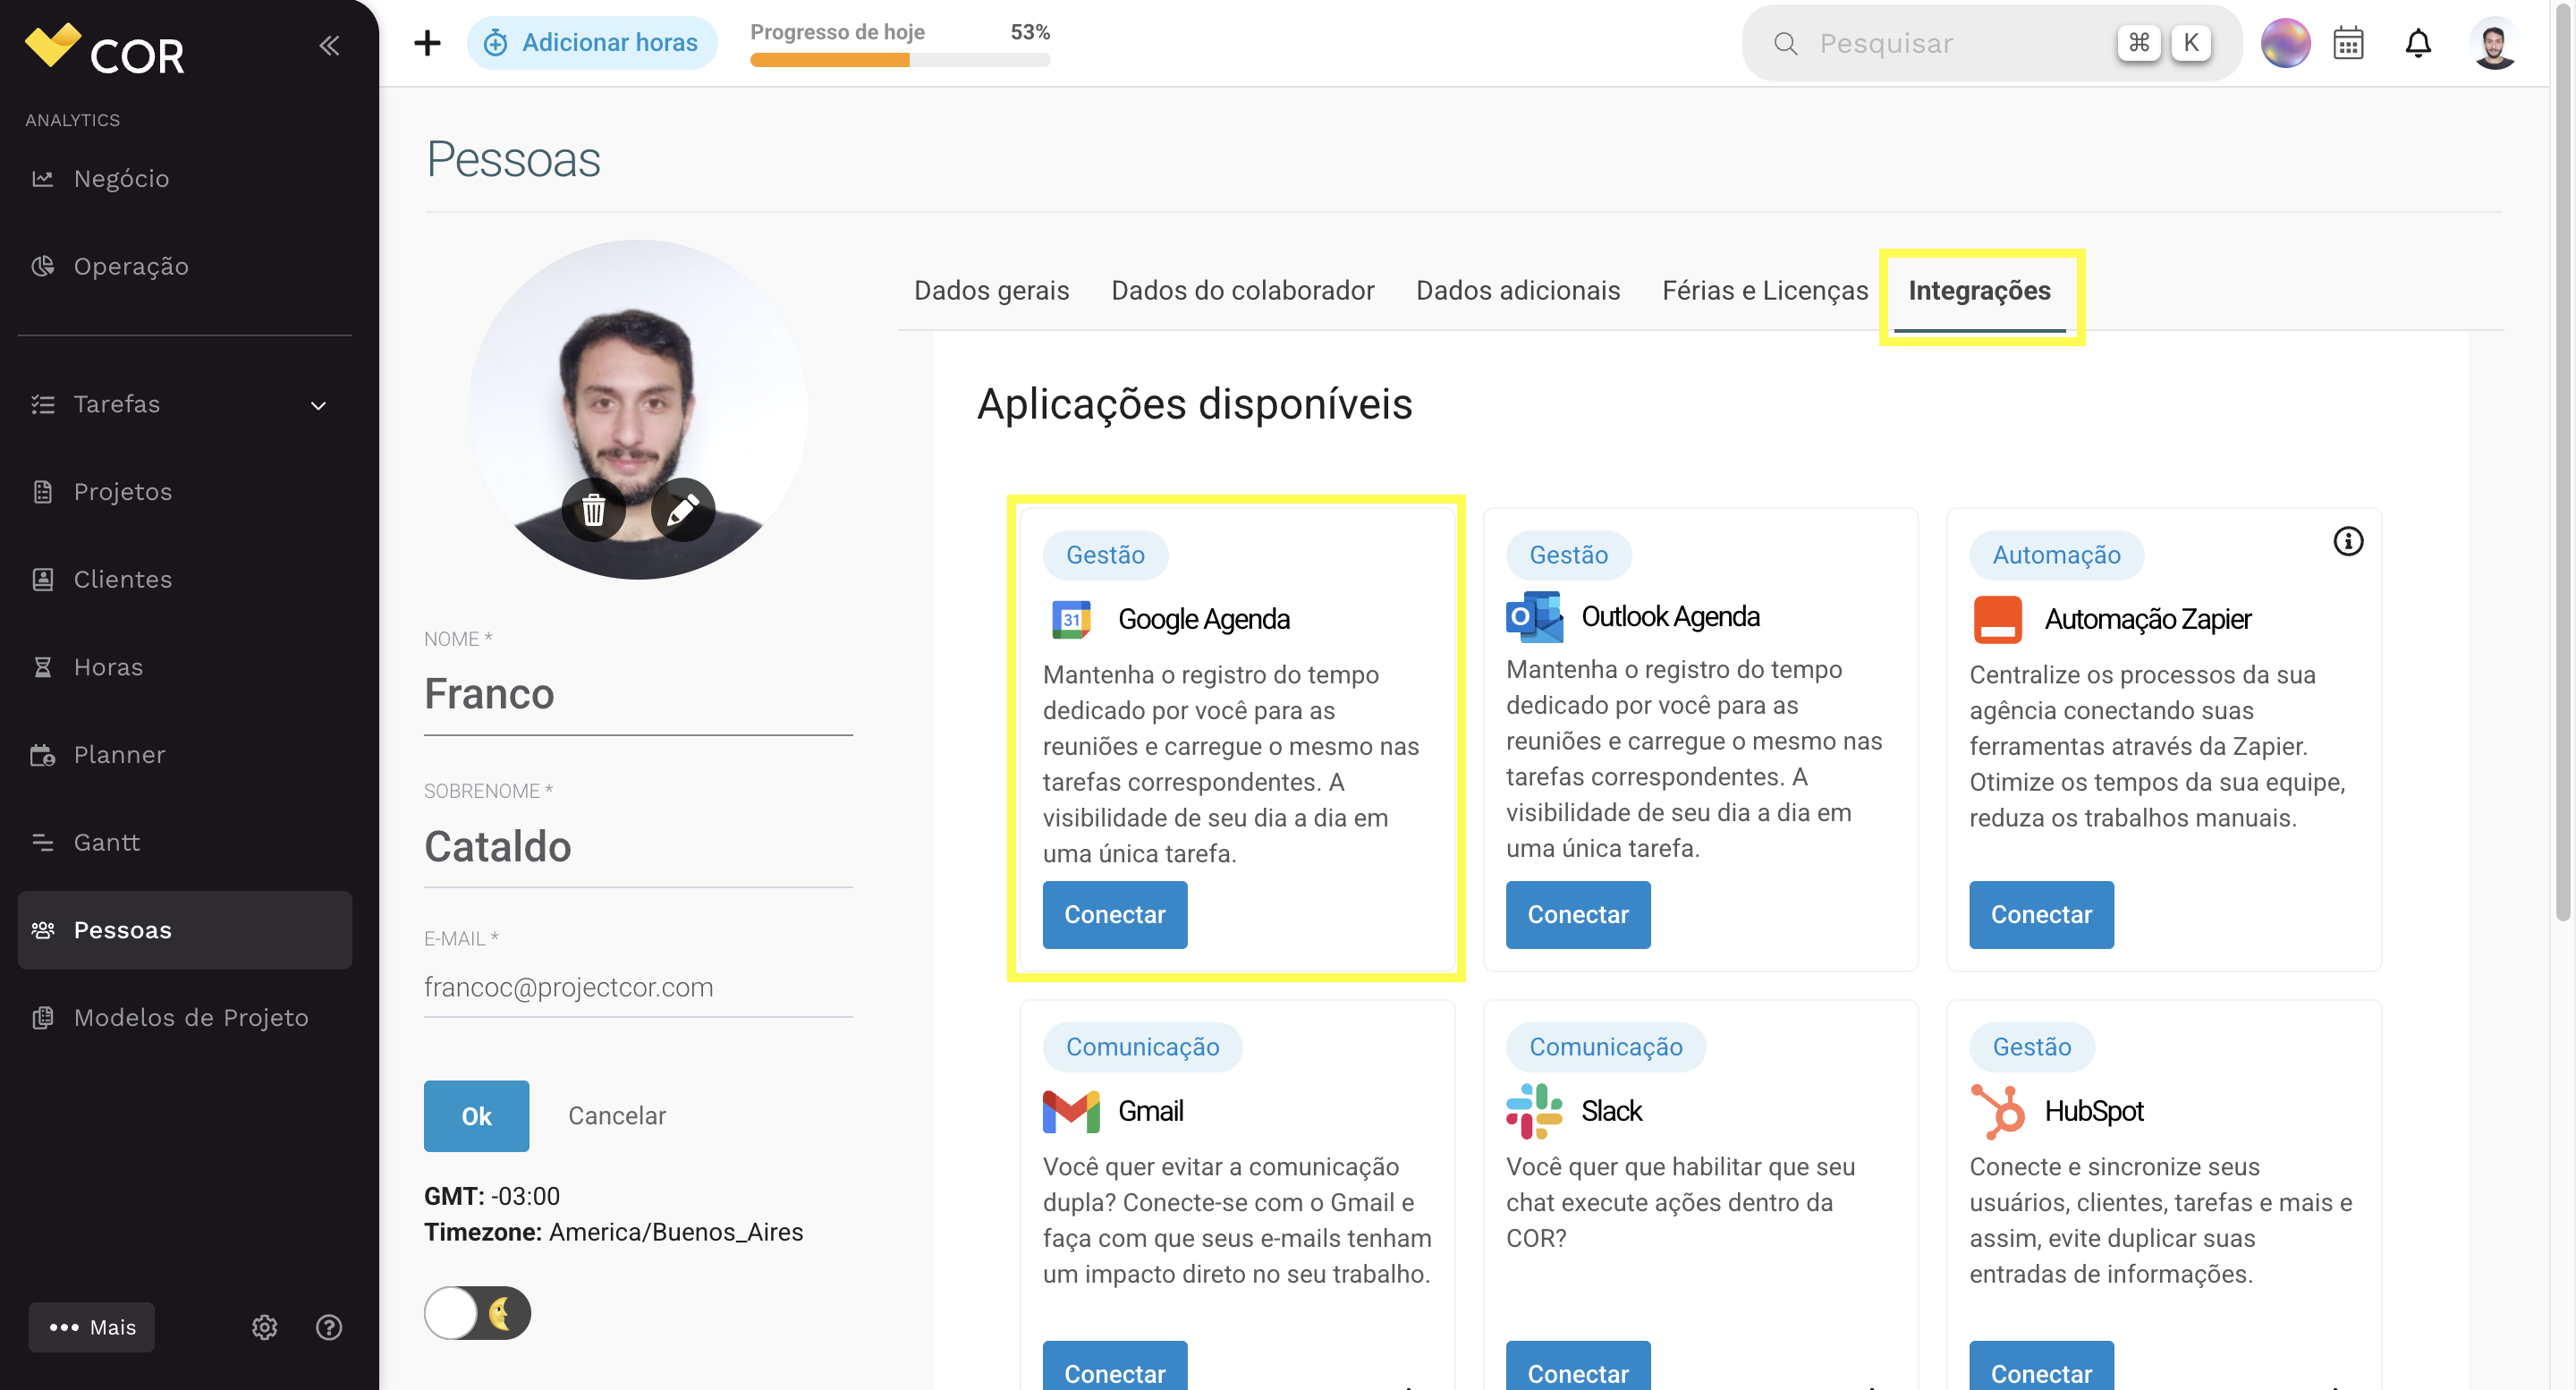Switch to Dados gerais tab
The height and width of the screenshot is (1390, 2576).
point(991,290)
